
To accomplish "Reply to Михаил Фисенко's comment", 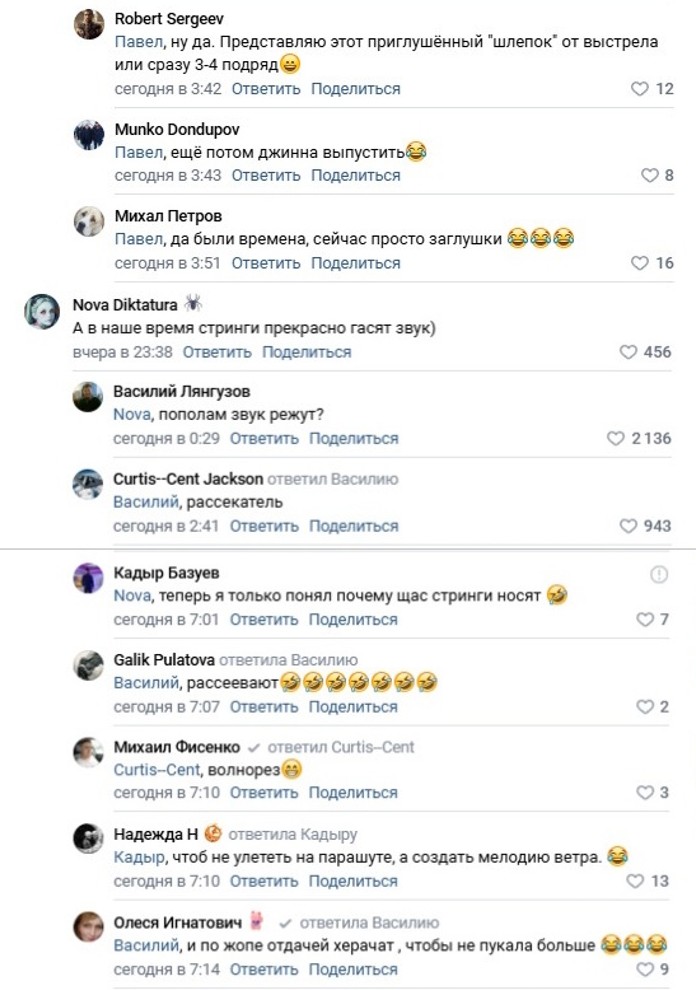I will (x=264, y=793).
